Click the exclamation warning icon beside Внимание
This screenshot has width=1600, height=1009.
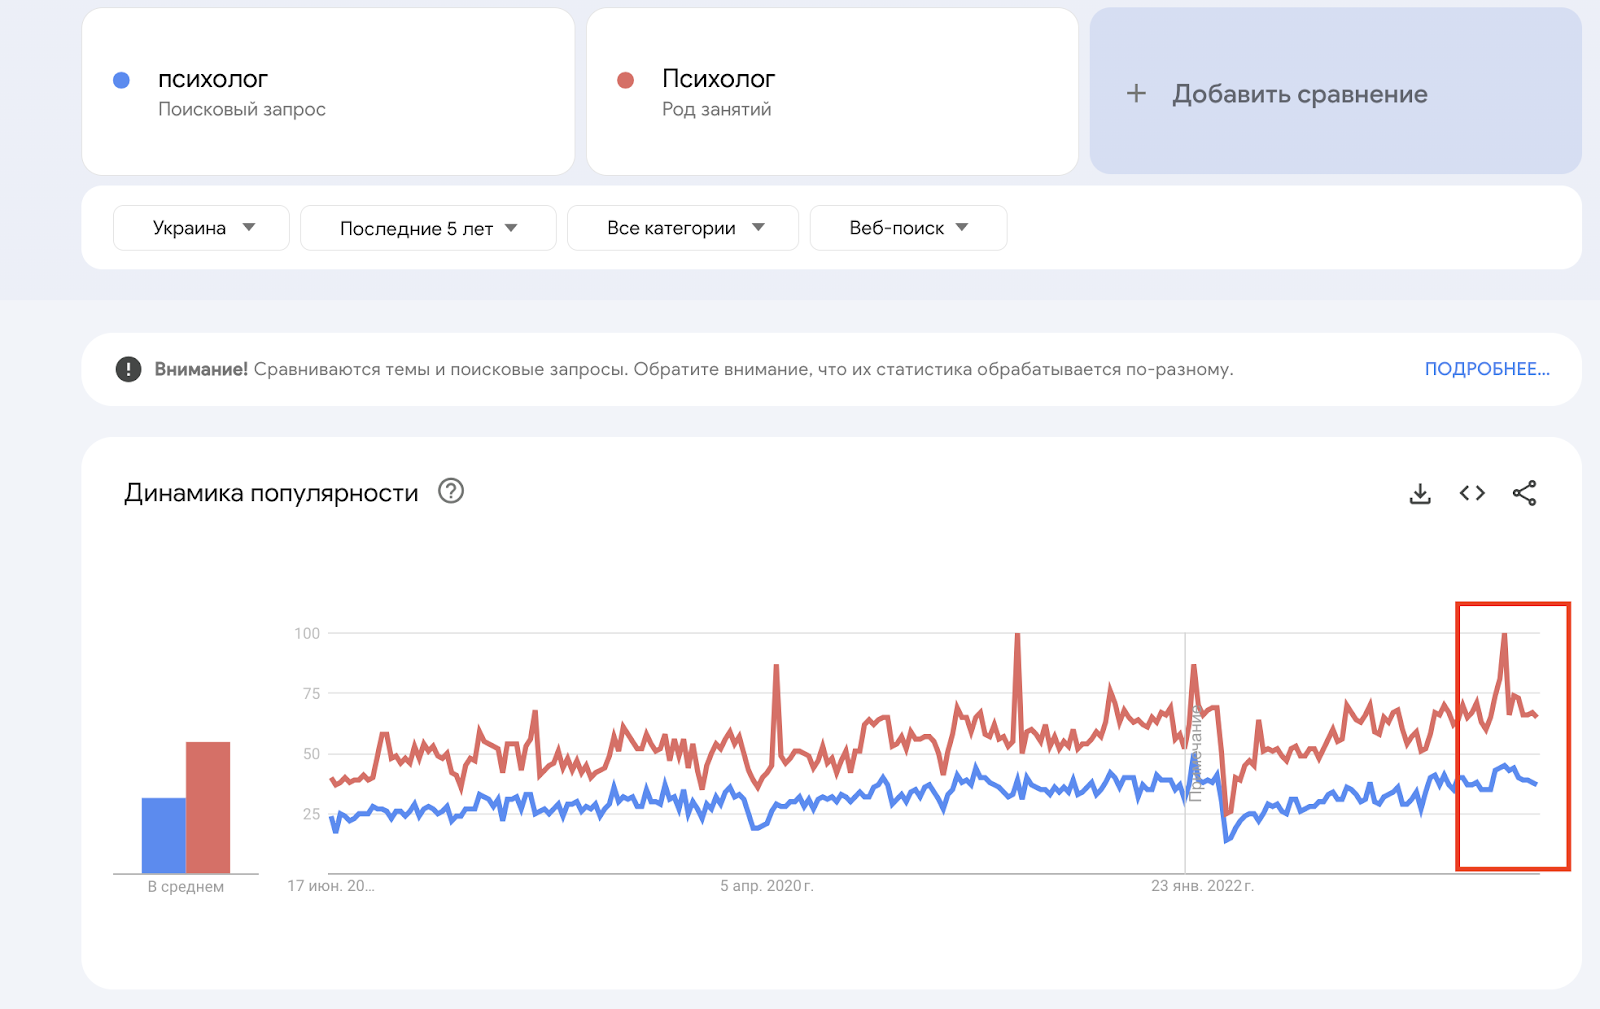click(x=128, y=369)
